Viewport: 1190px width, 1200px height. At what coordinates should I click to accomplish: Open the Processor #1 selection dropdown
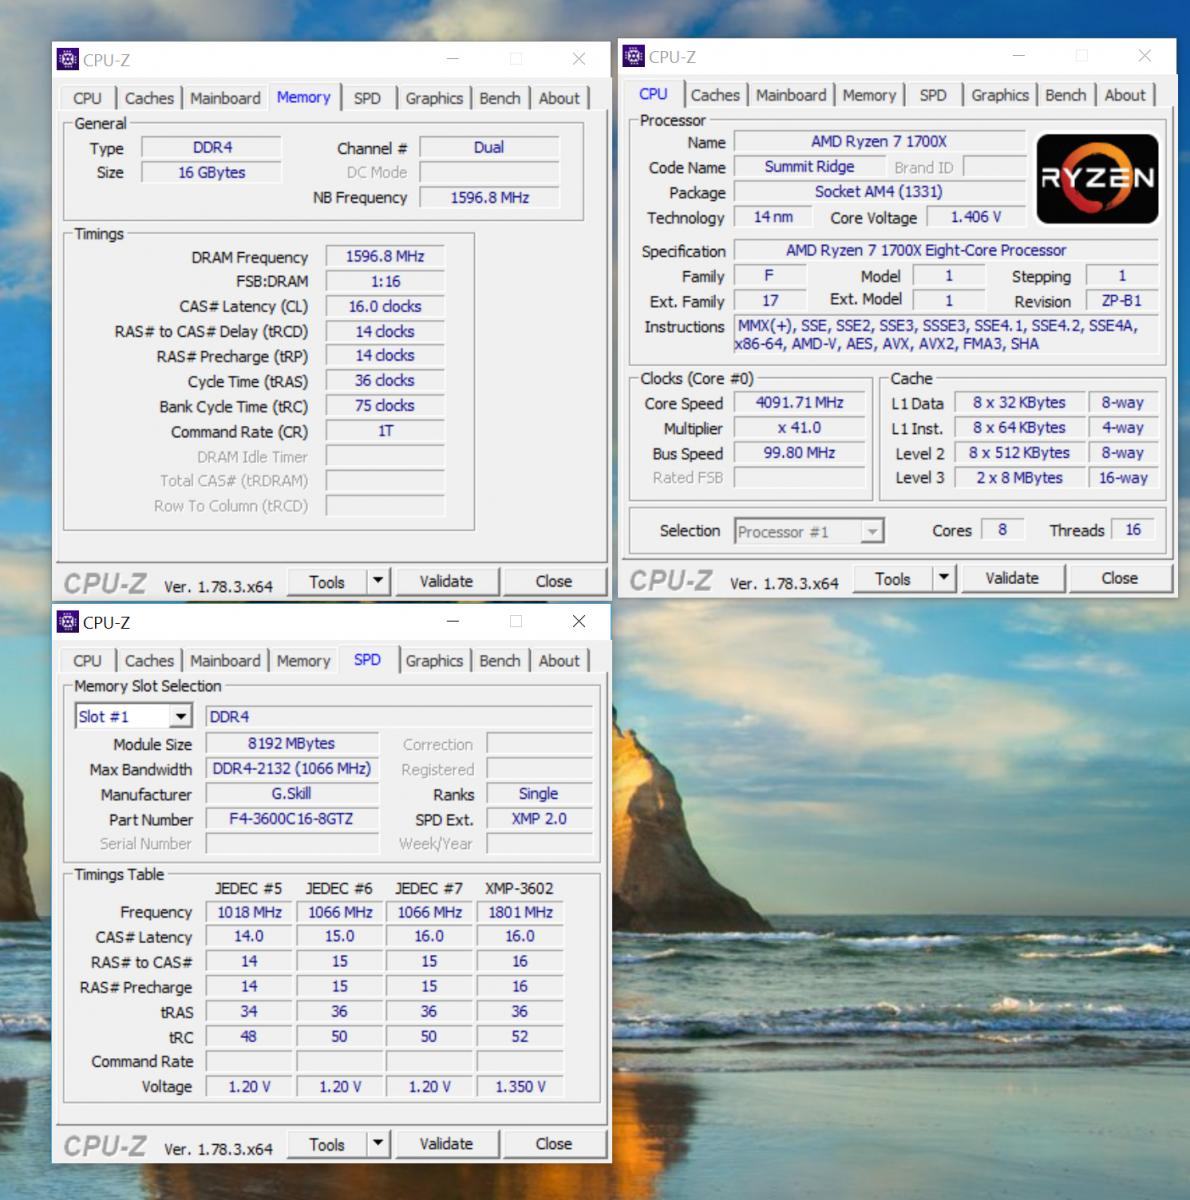click(809, 532)
